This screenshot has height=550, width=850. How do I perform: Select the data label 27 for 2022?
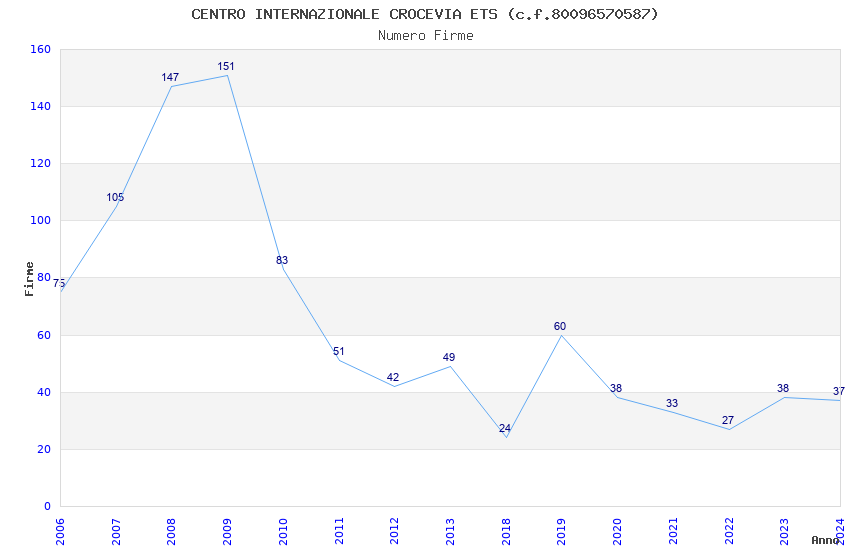pos(728,420)
